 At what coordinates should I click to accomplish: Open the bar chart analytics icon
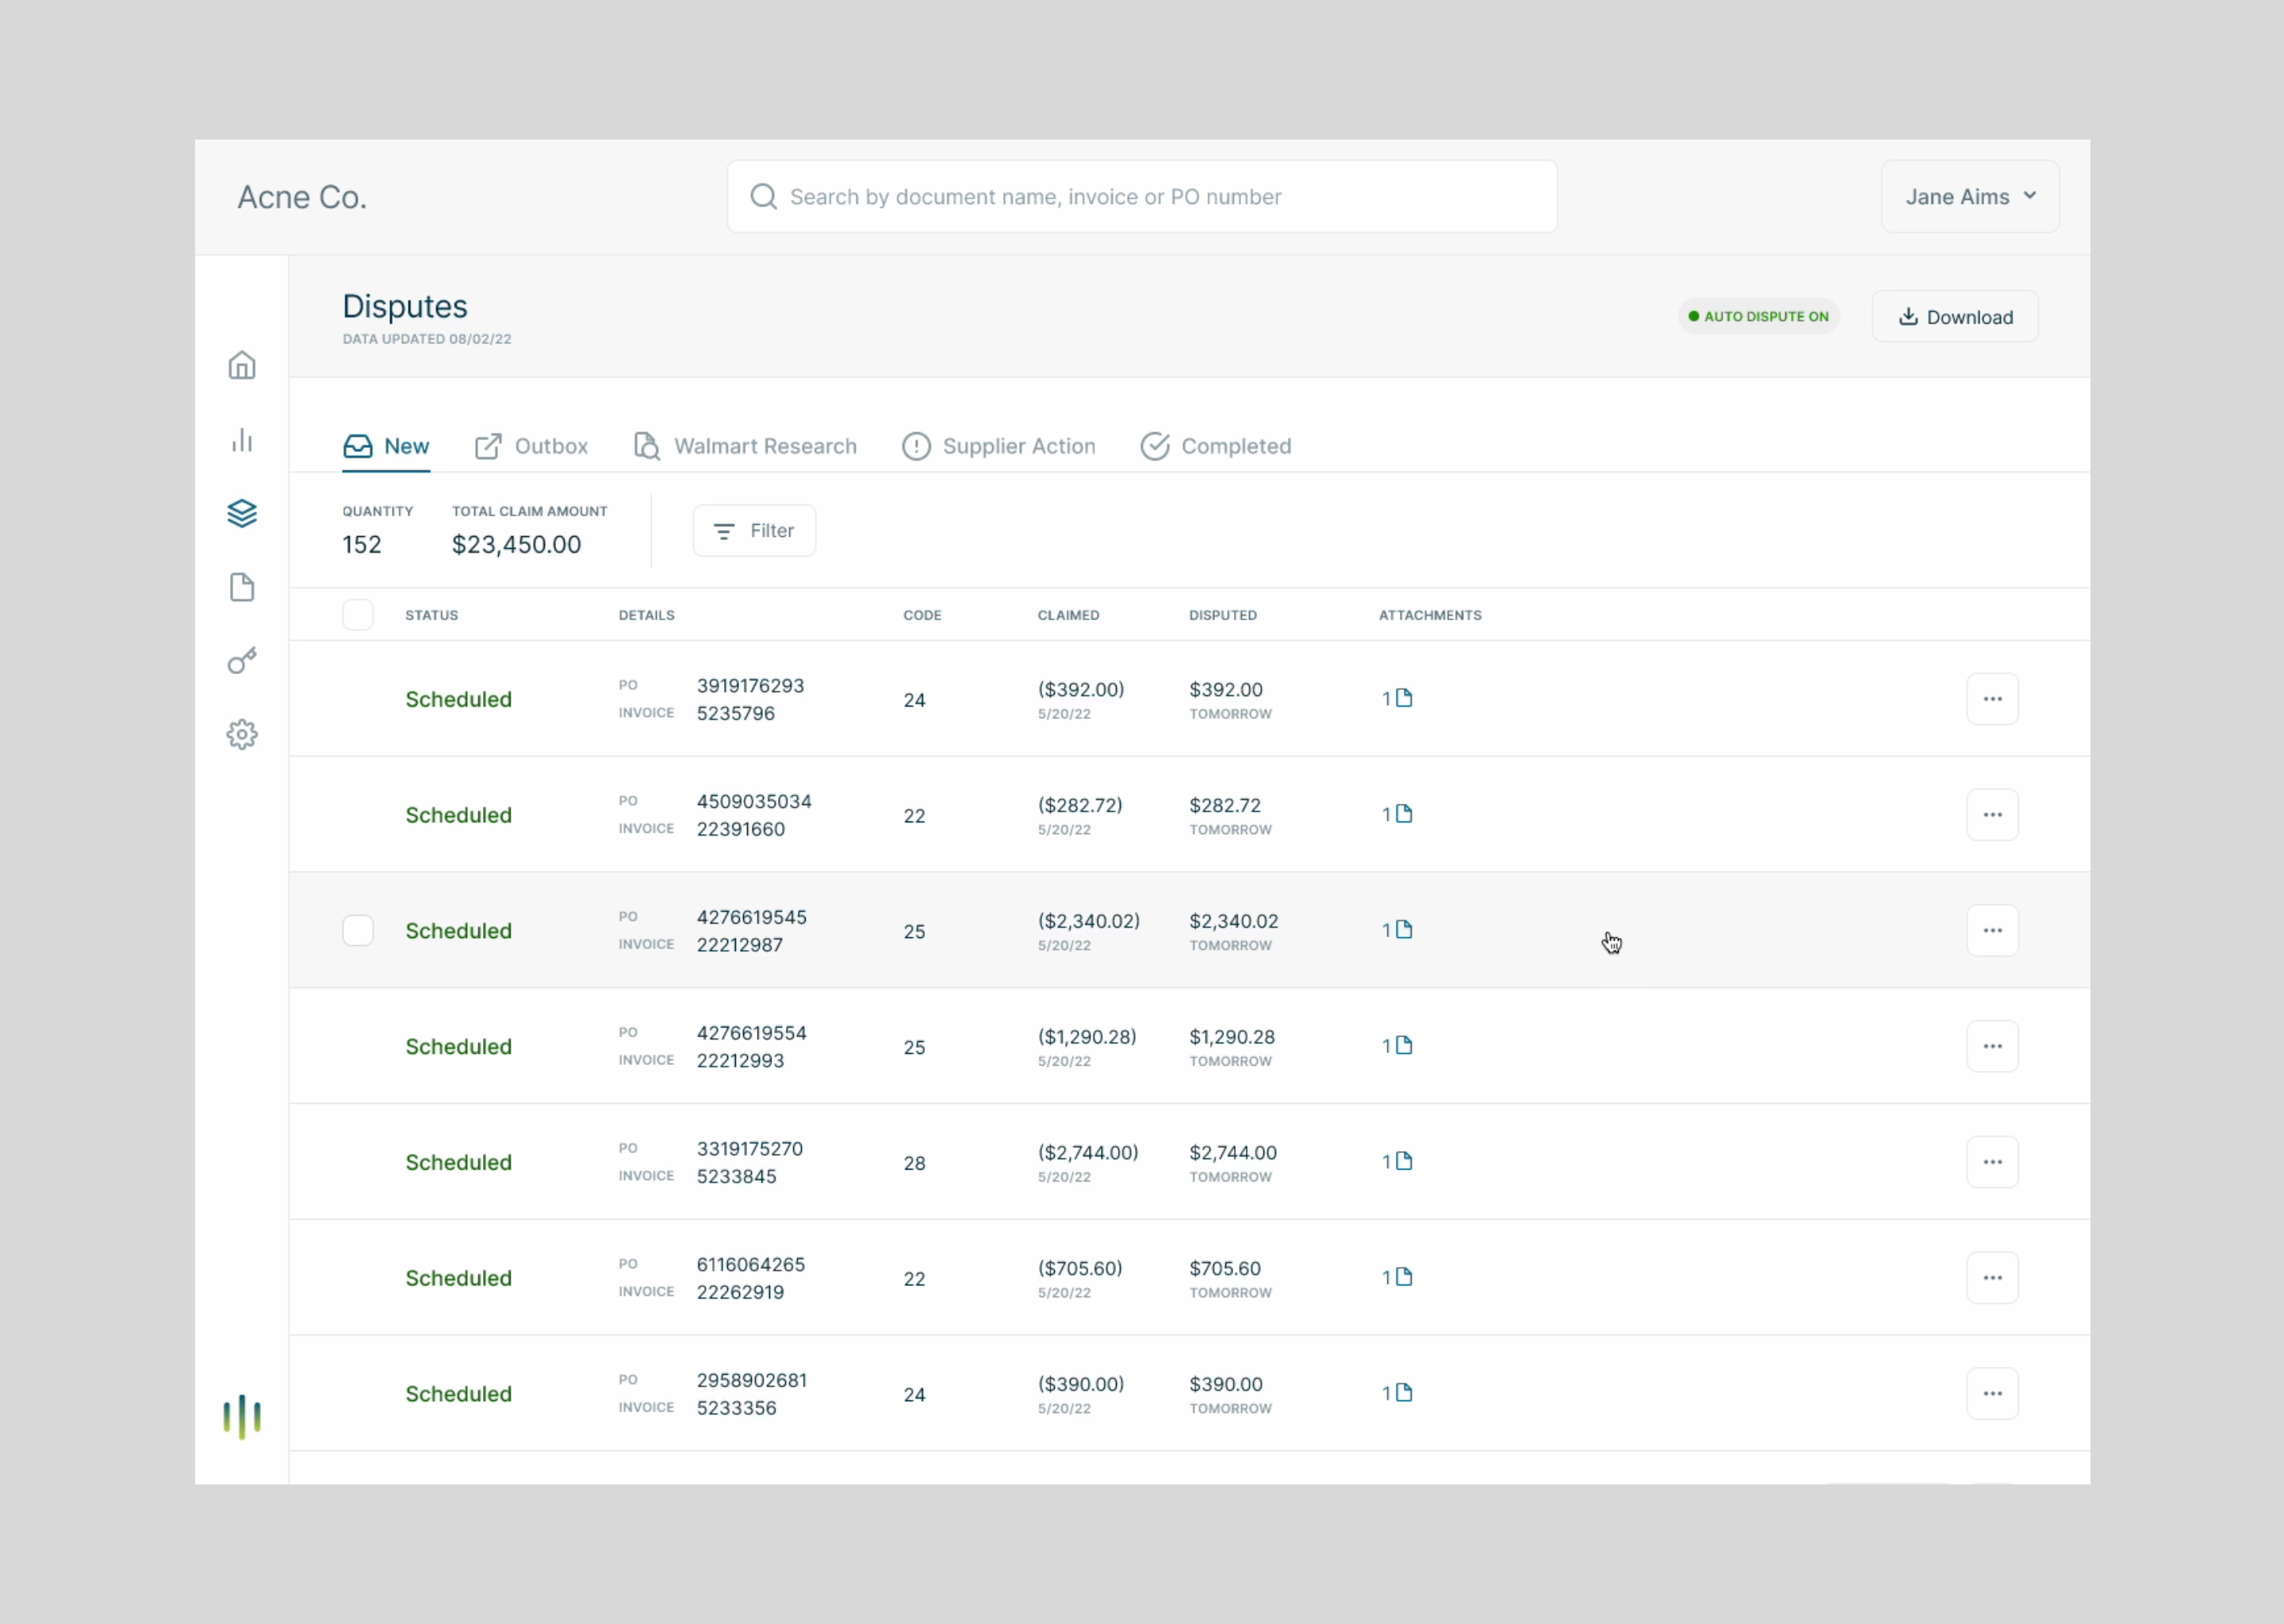tap(242, 440)
